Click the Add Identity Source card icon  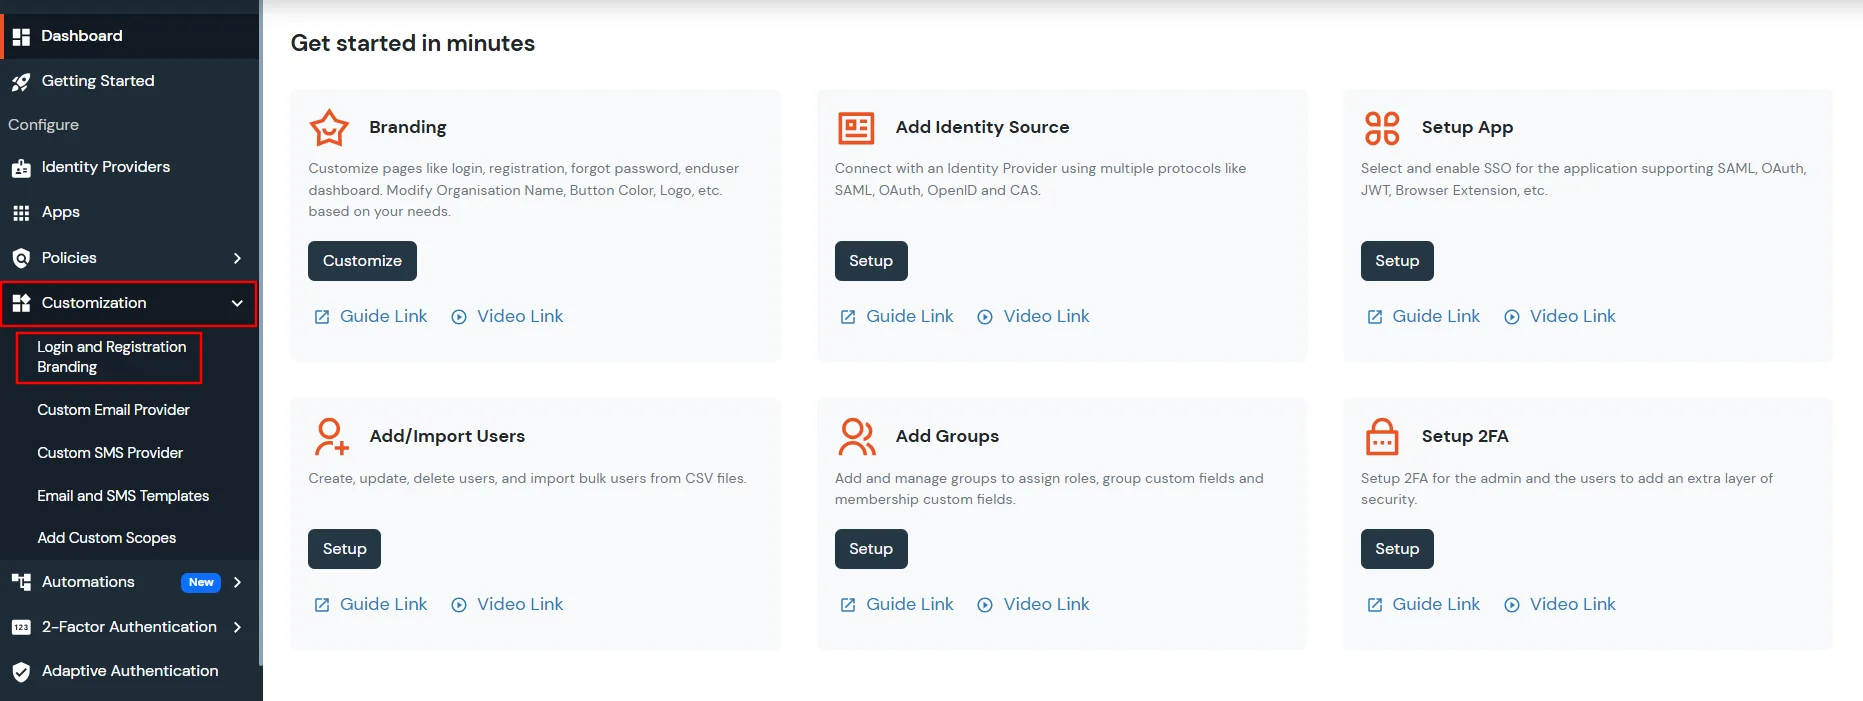(x=856, y=127)
